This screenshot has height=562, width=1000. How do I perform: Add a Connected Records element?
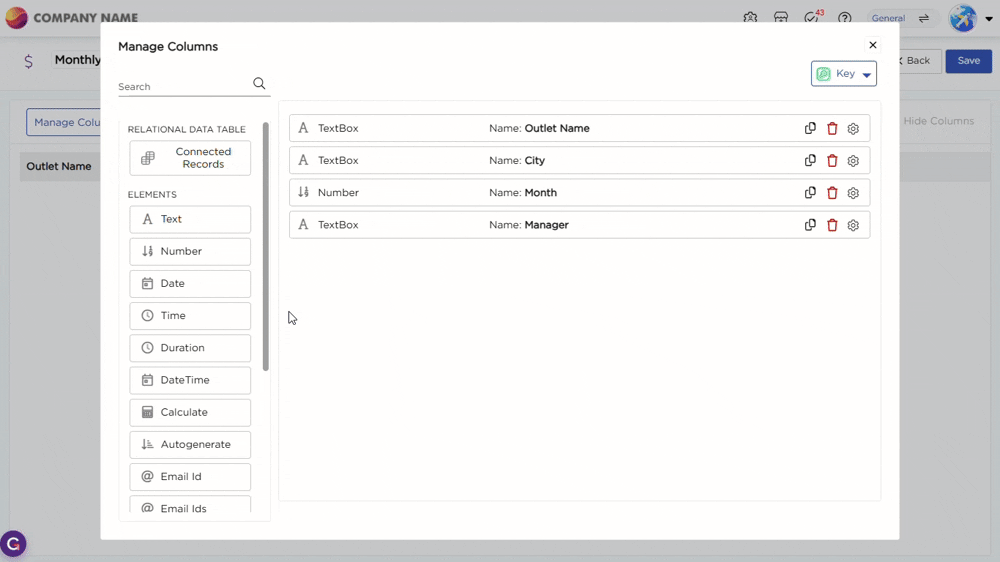pyautogui.click(x=190, y=158)
